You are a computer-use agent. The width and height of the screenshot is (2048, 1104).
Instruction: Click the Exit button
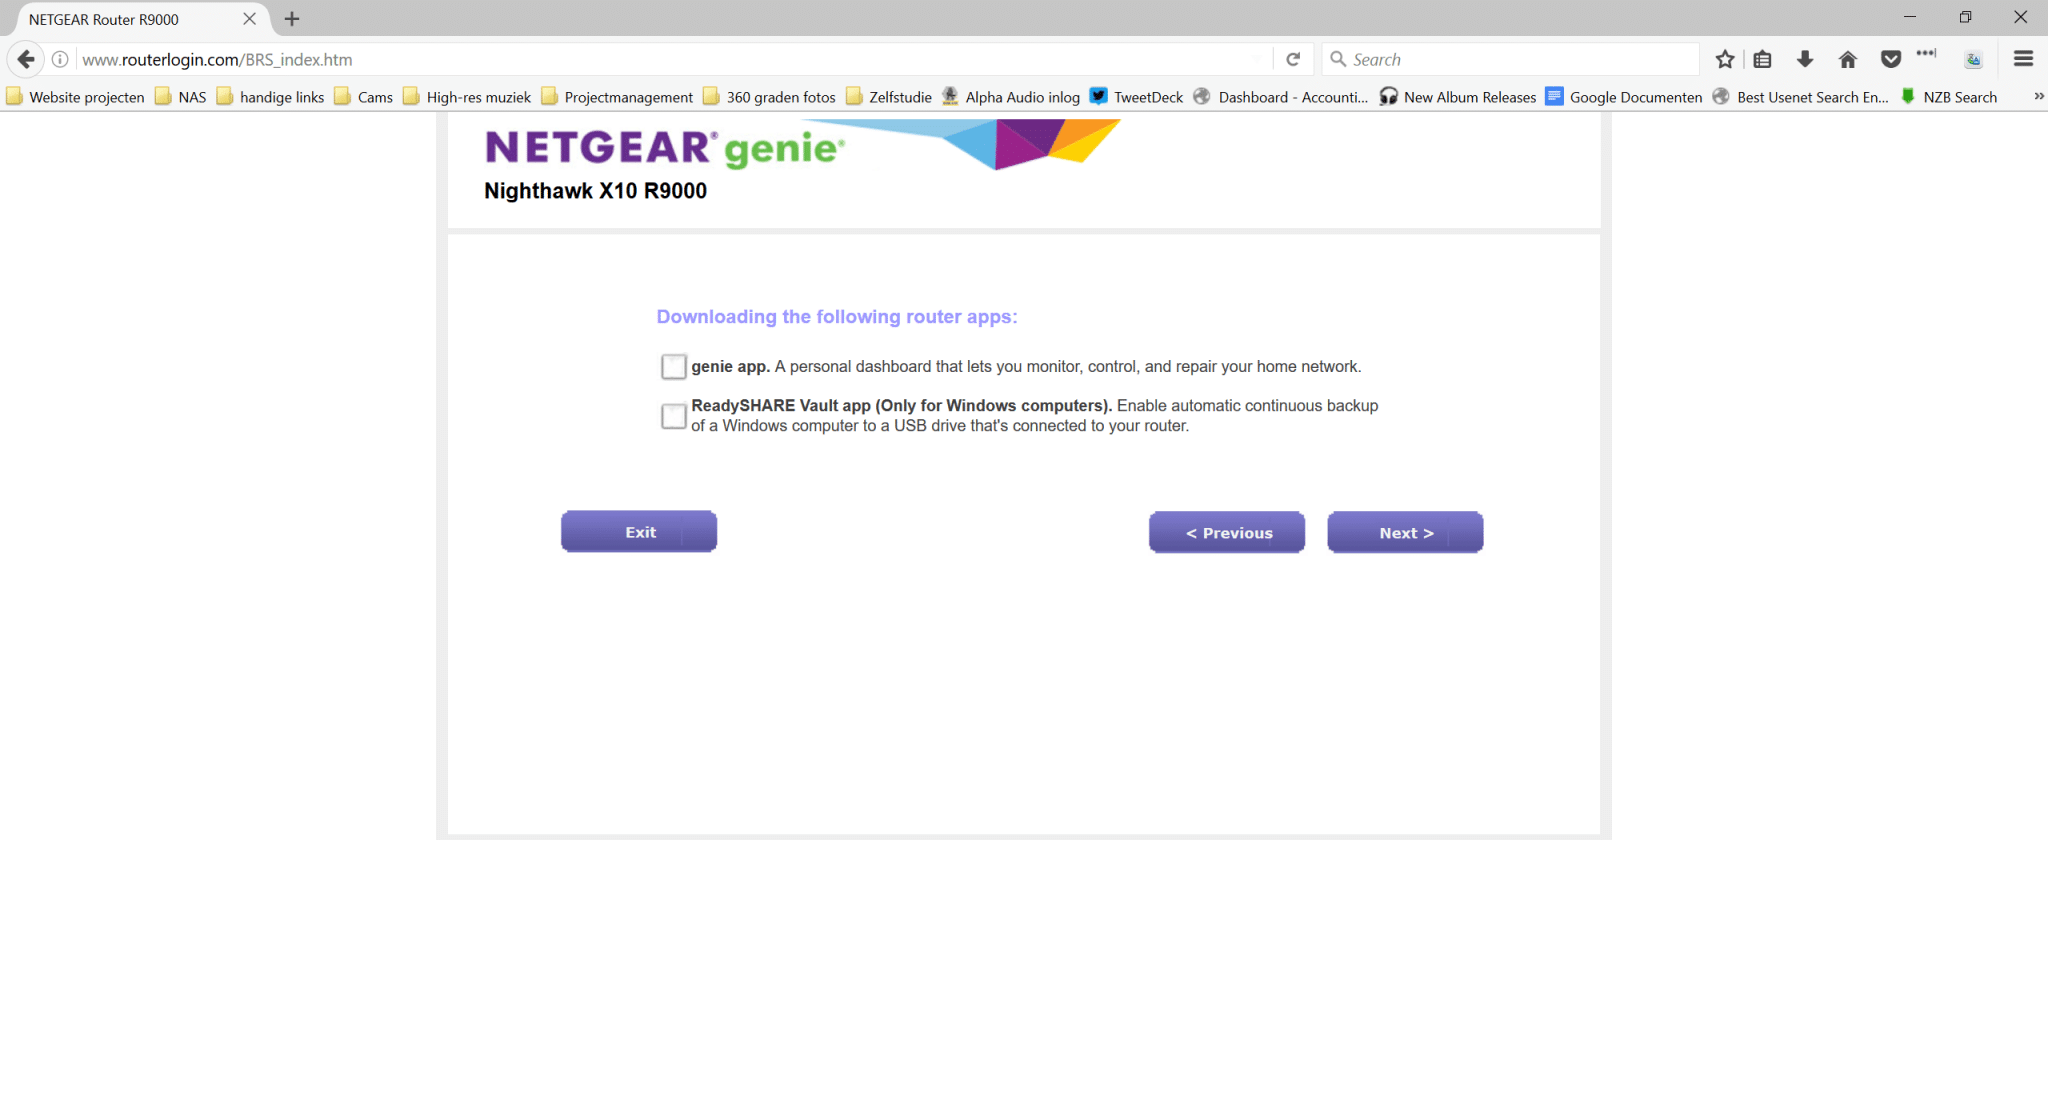[x=639, y=532]
